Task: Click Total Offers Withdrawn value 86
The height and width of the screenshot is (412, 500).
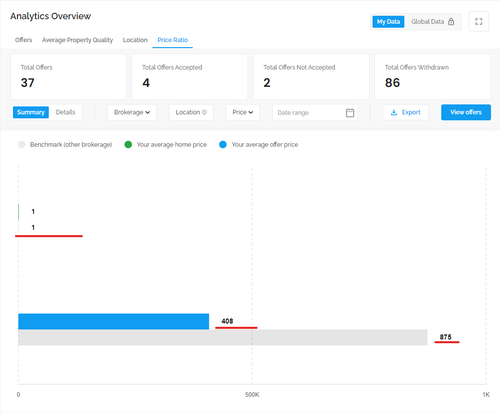Action: tap(392, 83)
